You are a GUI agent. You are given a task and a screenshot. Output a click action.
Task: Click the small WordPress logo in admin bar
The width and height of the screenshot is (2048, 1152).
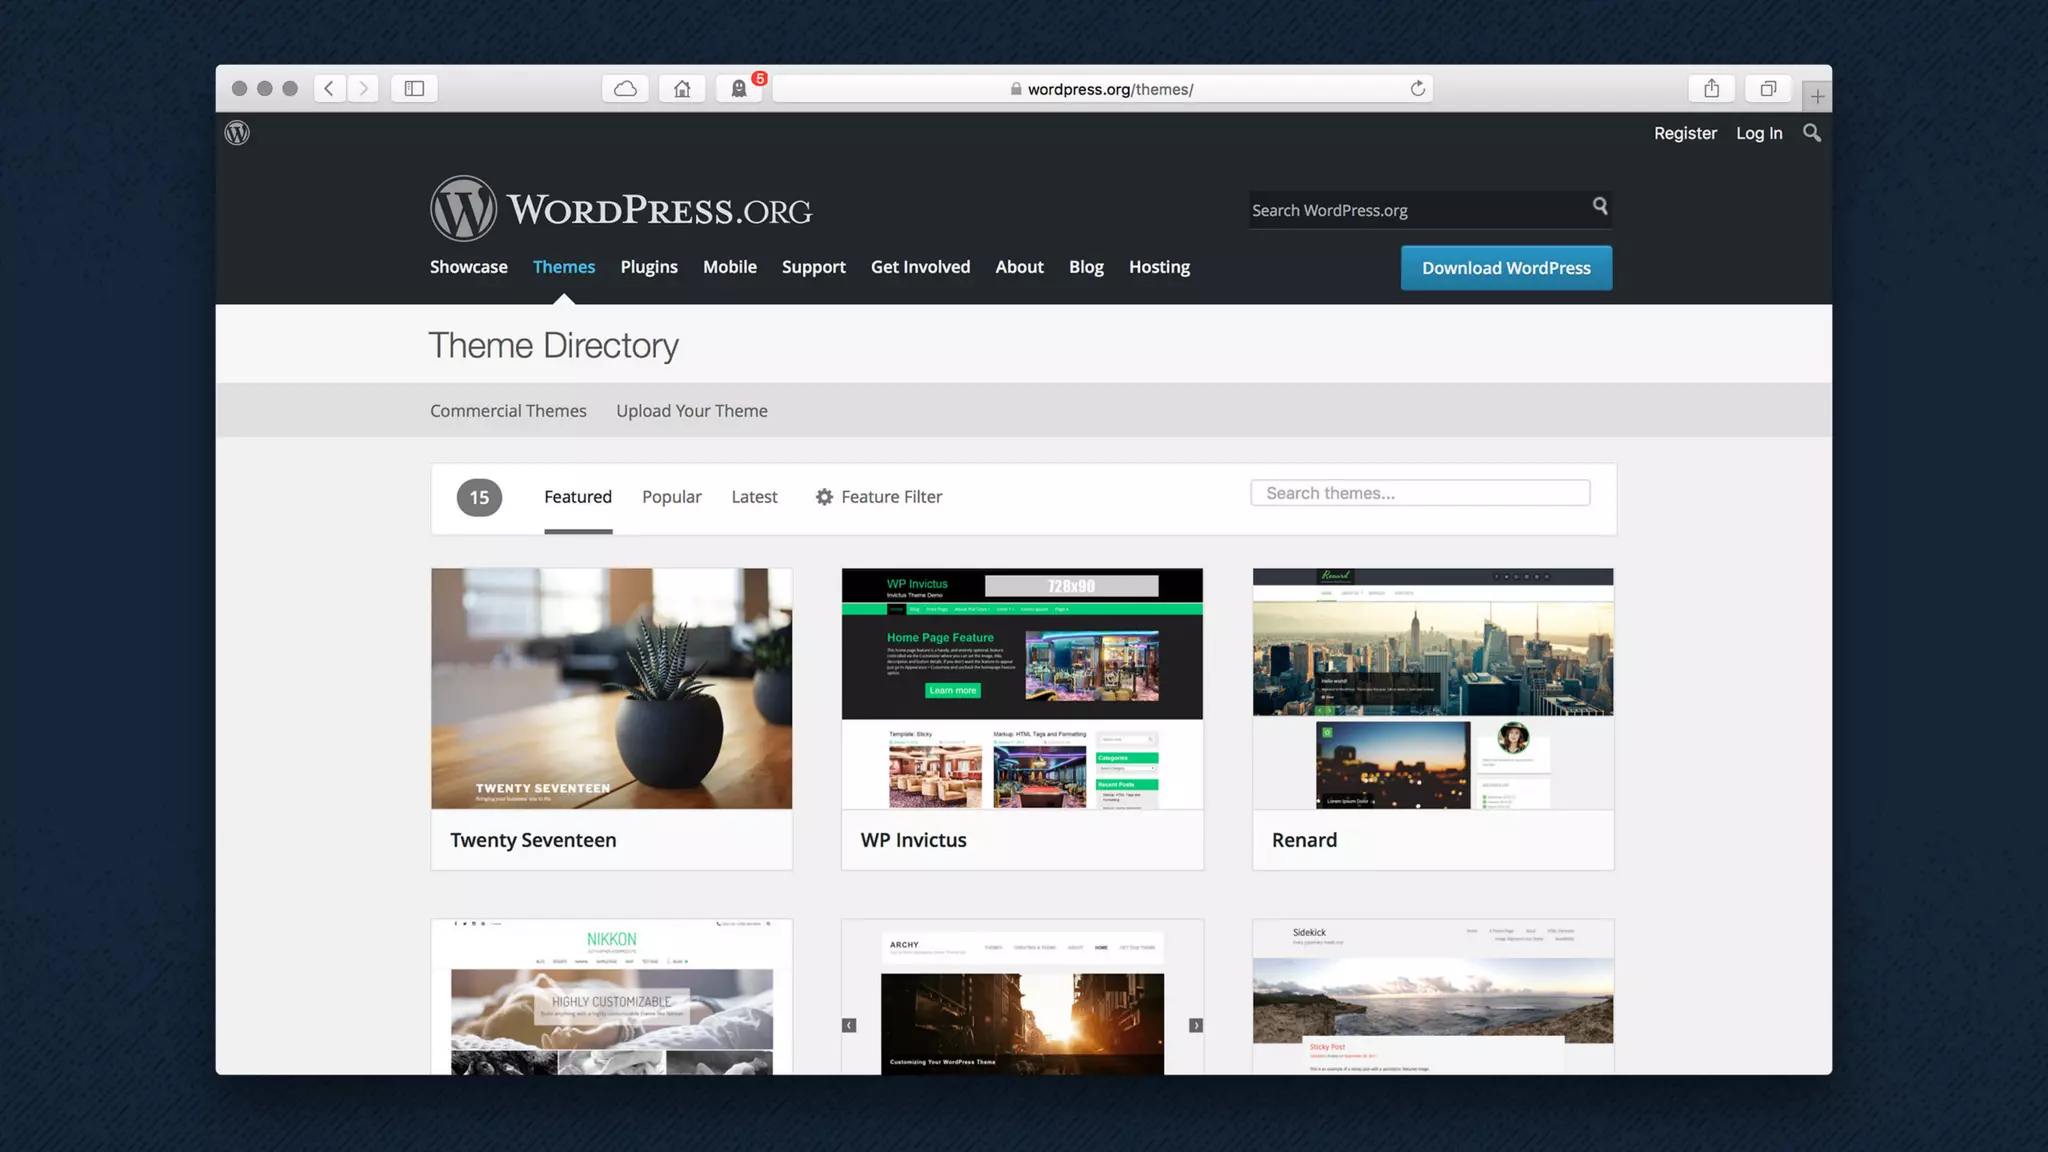point(237,133)
